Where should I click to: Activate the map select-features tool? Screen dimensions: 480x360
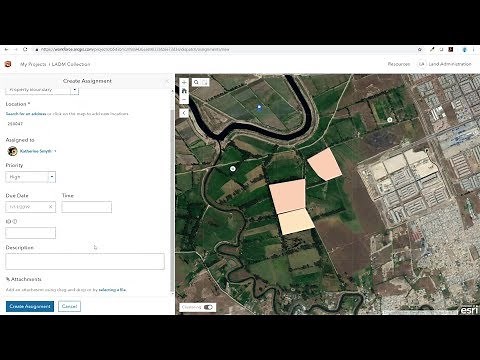(205, 82)
